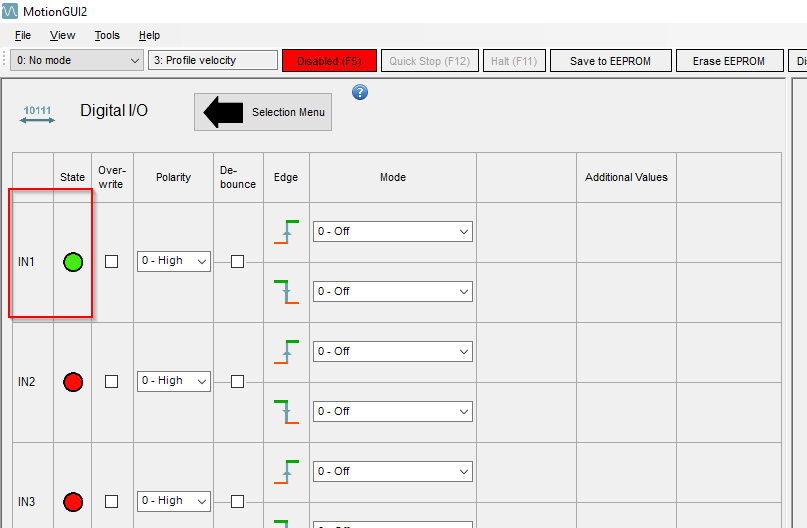Click the State column header
Screen dimensions: 807x528
coord(72,177)
